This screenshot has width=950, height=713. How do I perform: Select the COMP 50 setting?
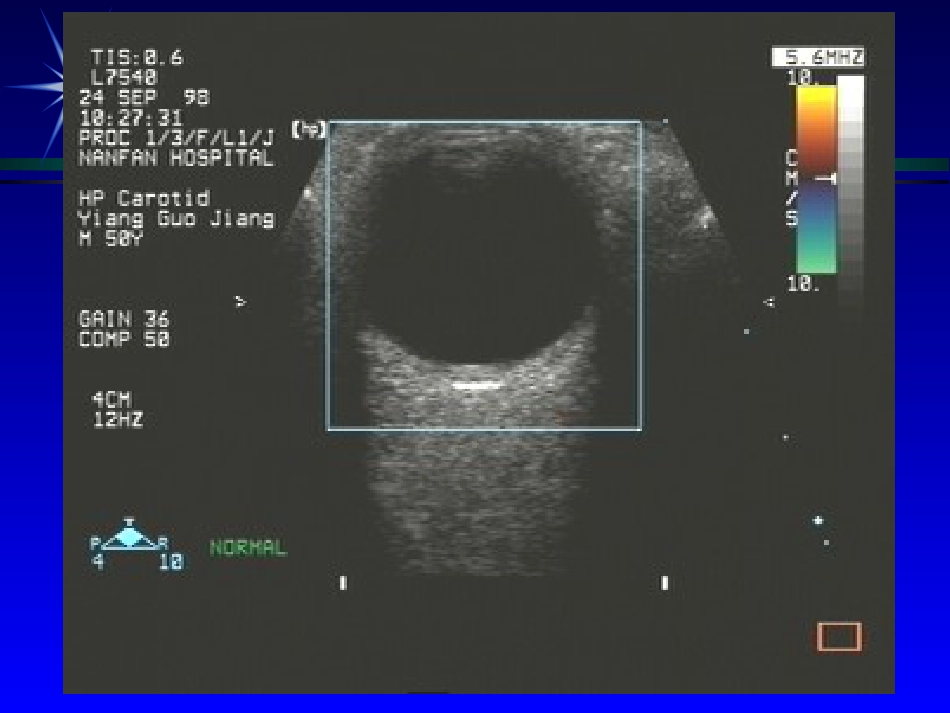point(124,339)
